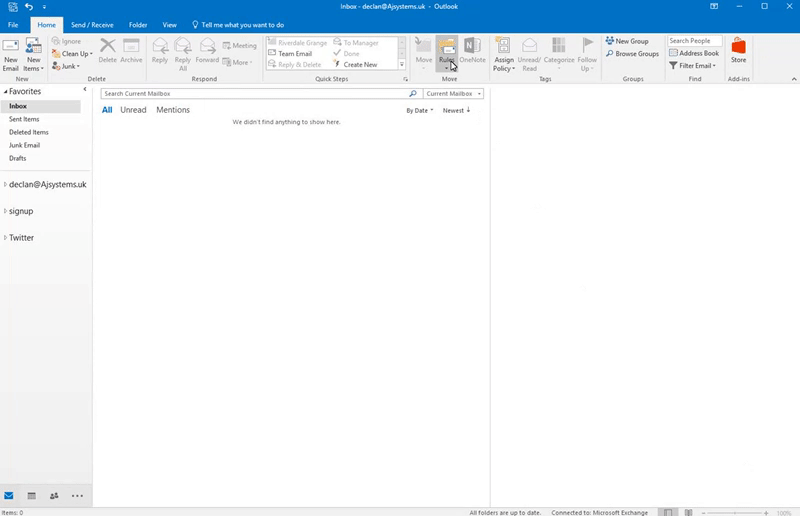Expand the Twitter folder group

5,237
